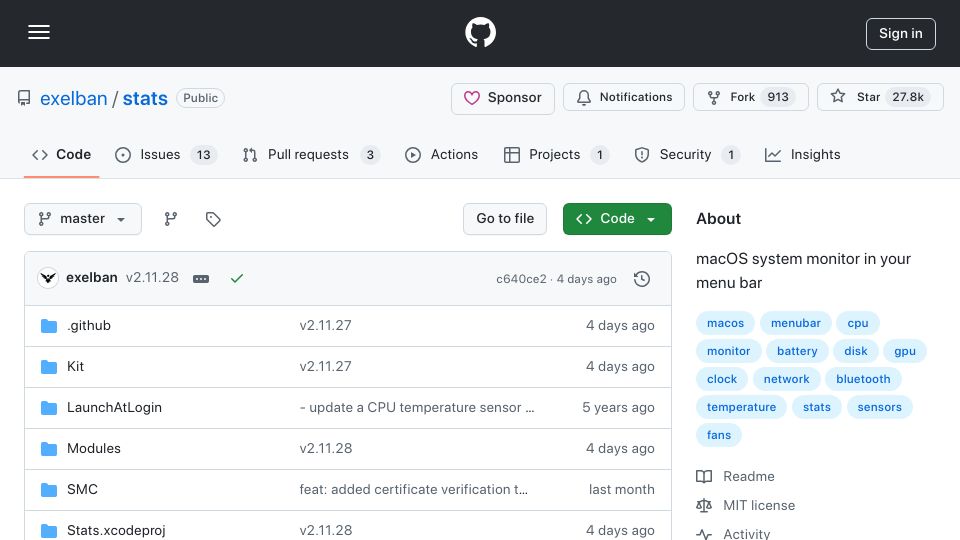View branches via the branch icon
This screenshot has width=960, height=540.
[171, 219]
